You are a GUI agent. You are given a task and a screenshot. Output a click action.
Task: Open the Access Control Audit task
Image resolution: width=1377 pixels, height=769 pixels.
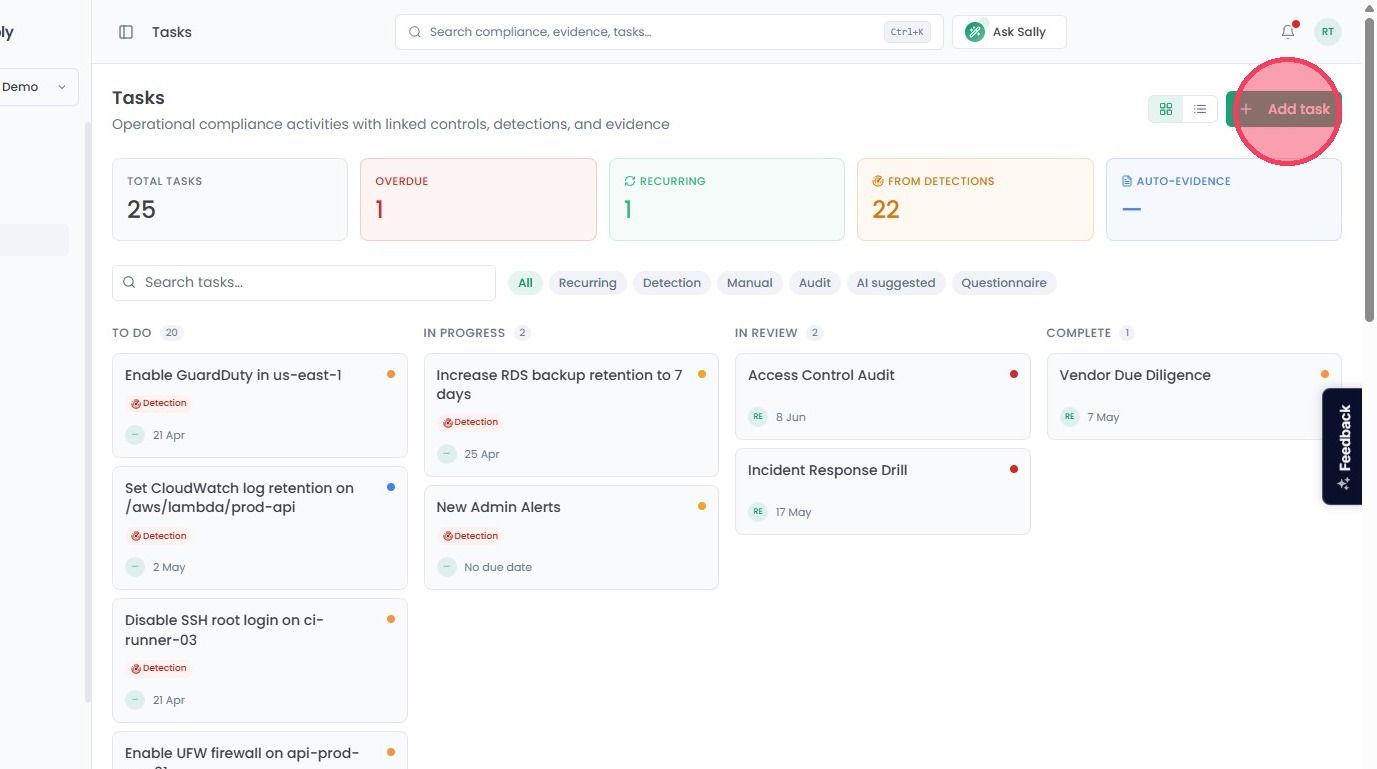click(883, 396)
